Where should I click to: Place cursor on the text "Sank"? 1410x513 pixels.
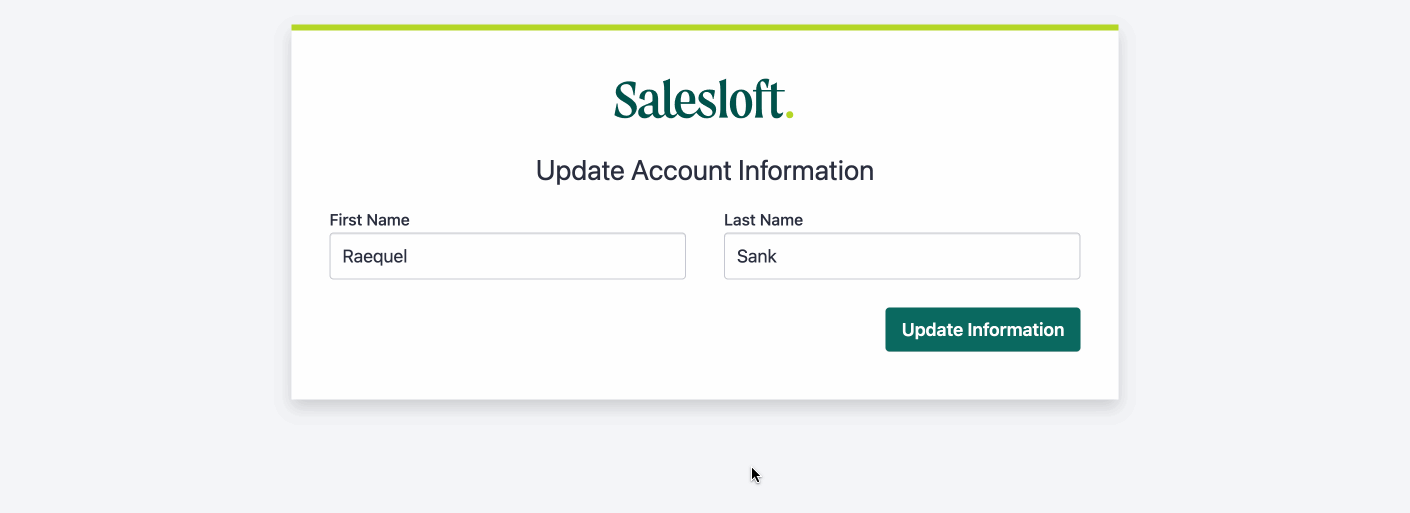[757, 256]
